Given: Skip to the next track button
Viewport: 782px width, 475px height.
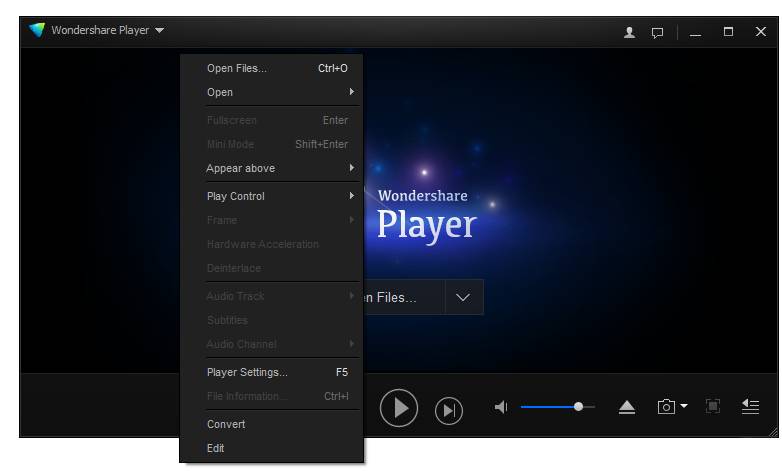Looking at the screenshot, I should click(449, 411).
